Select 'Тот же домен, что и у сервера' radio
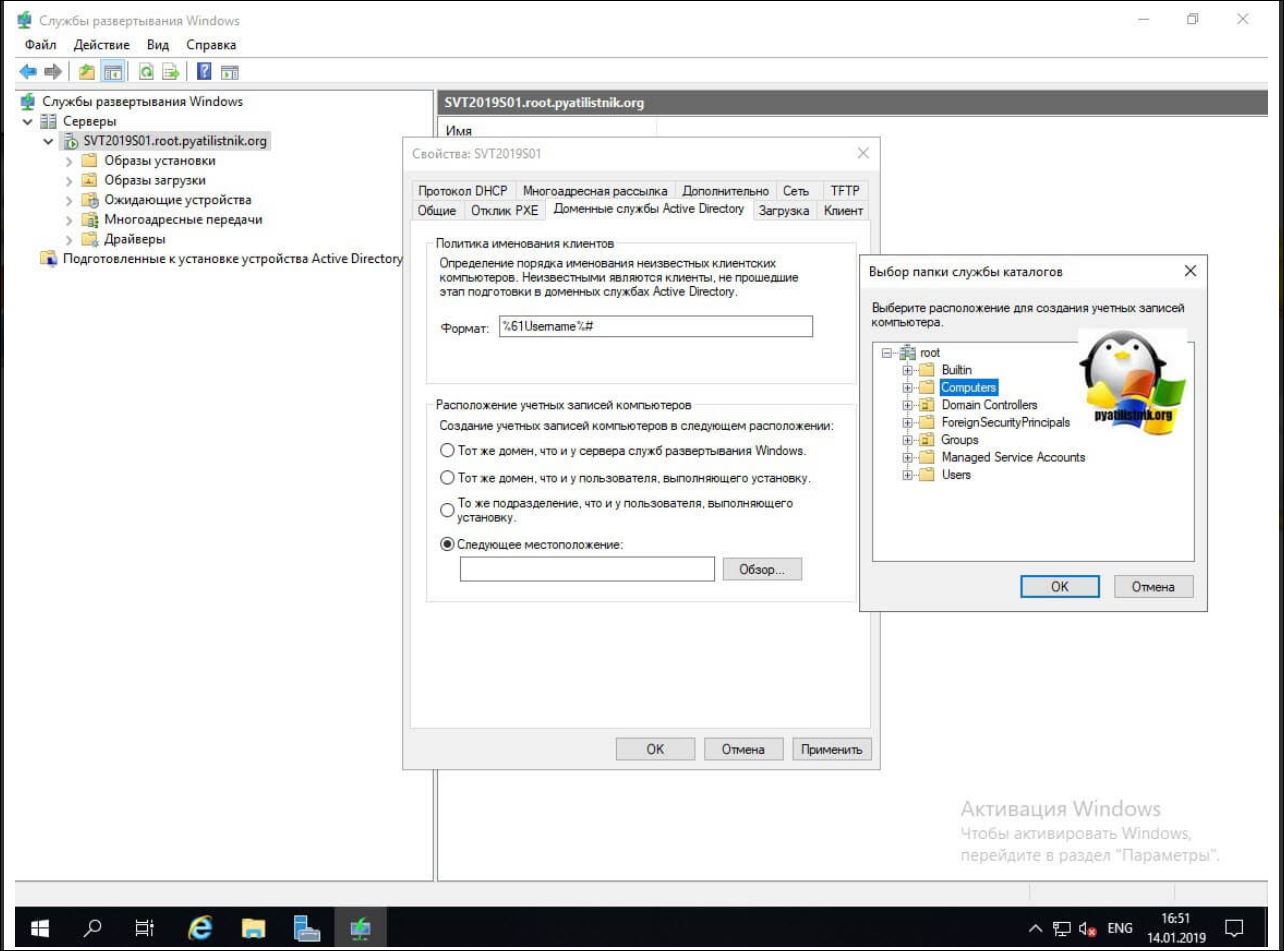Image resolution: width=1284 pixels, height=951 pixels. coord(448,451)
